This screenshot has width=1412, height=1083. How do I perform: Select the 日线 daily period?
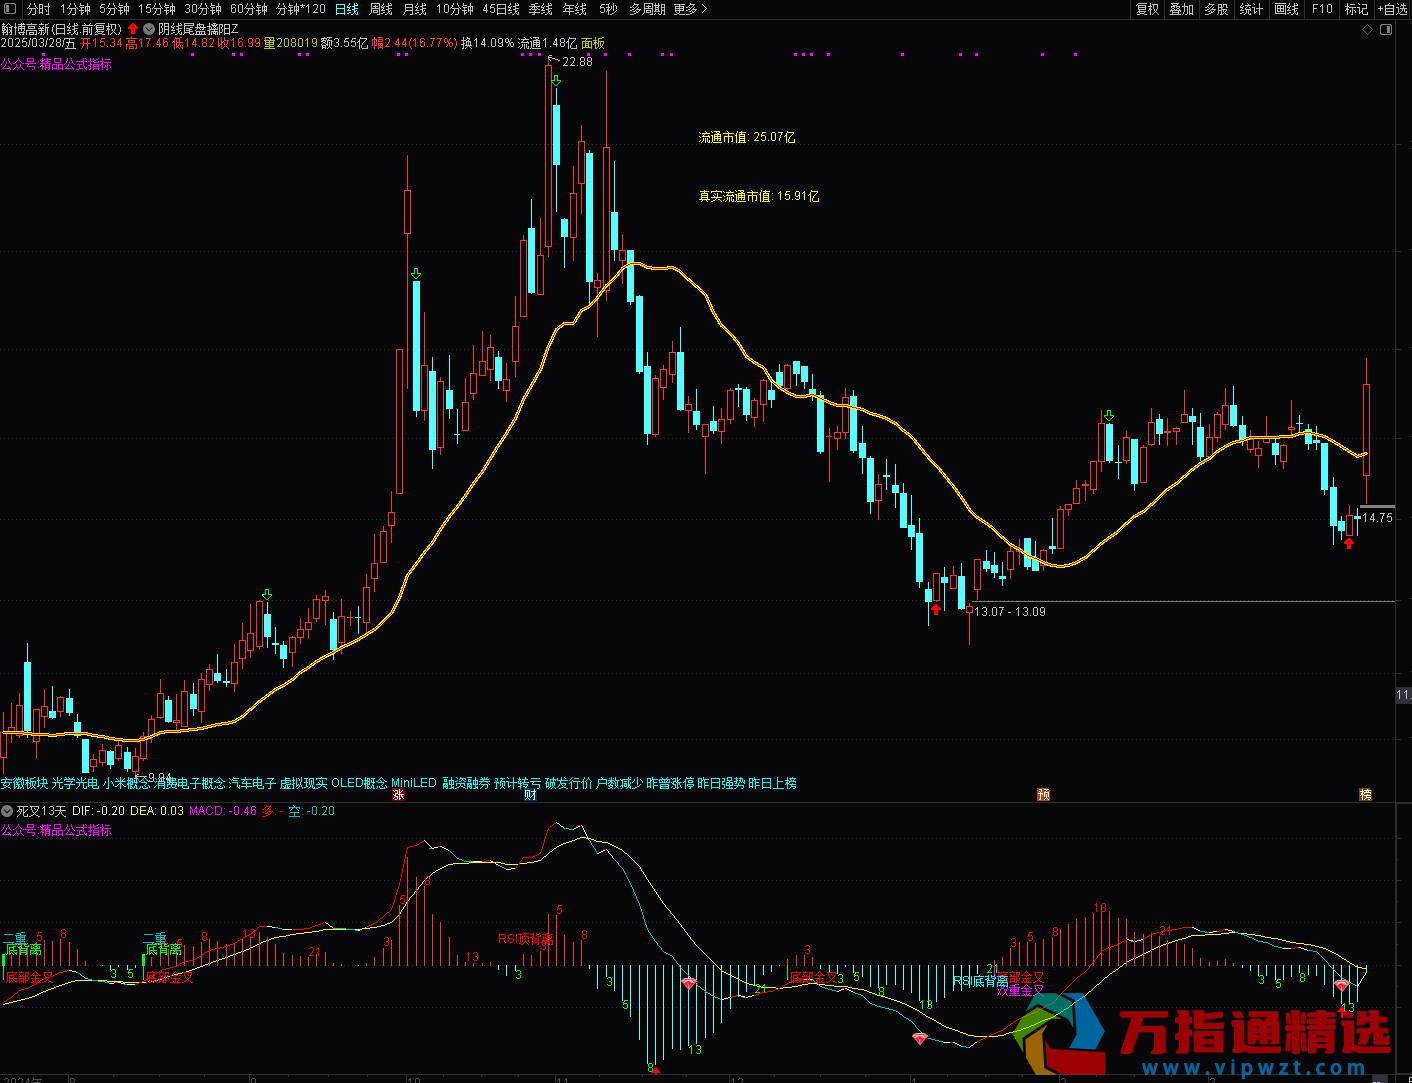click(x=347, y=9)
